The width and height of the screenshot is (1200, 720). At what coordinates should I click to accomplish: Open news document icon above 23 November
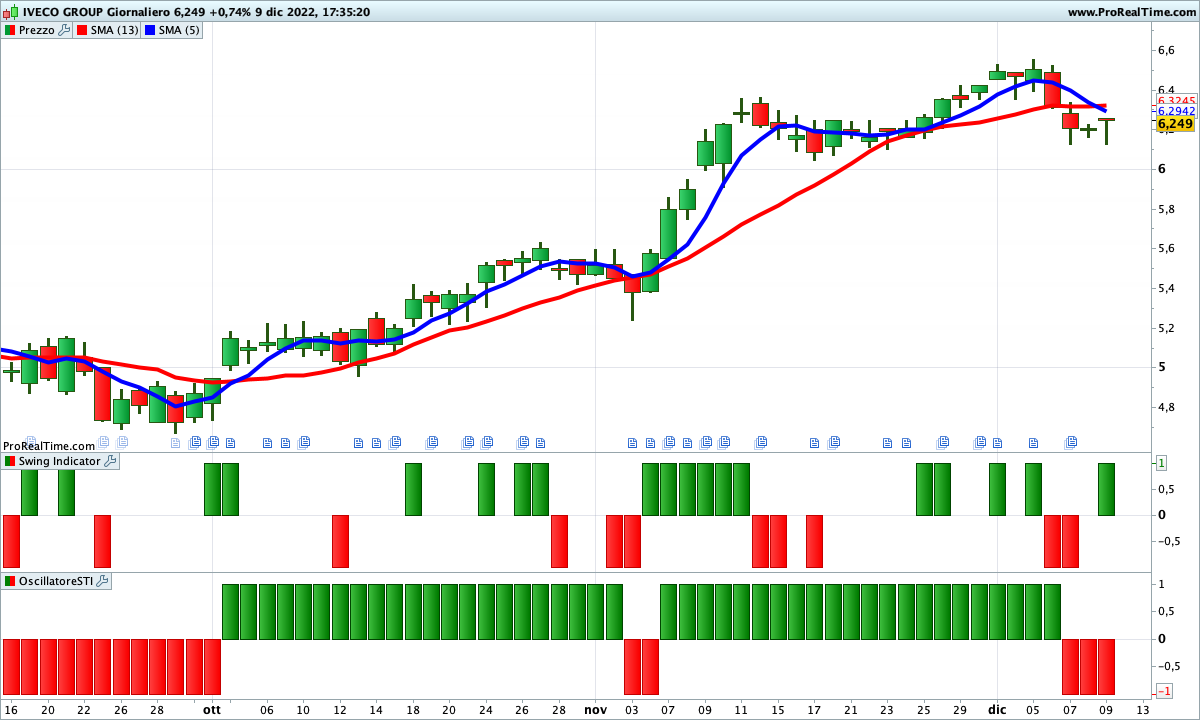click(888, 441)
